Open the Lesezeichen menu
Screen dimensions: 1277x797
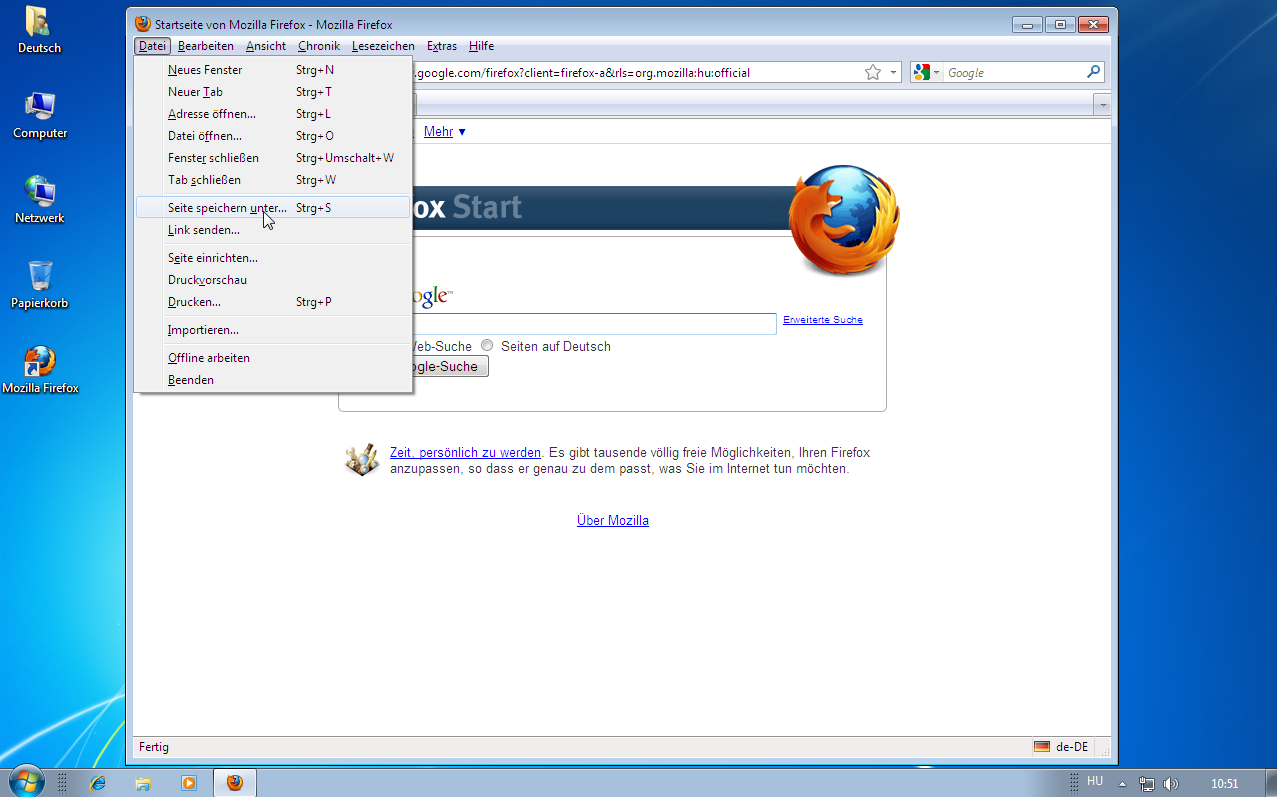(383, 46)
